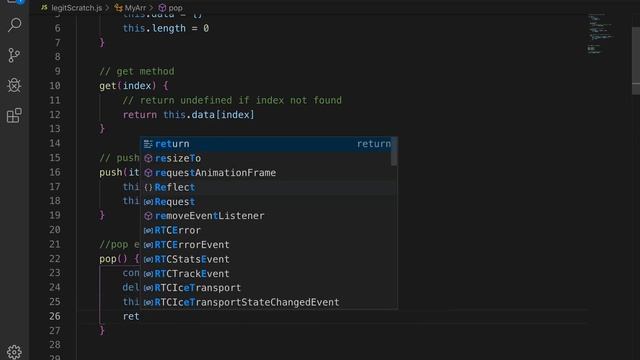Click the closing brace on line 7

pos(102,42)
